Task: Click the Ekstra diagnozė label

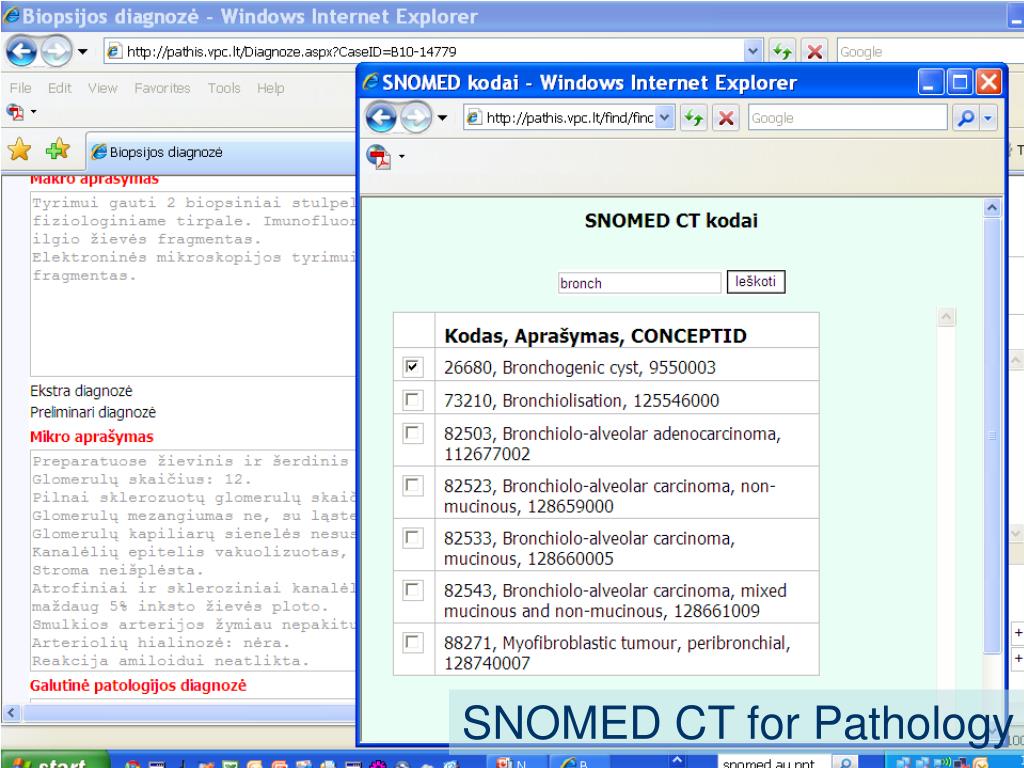Action: point(81,391)
